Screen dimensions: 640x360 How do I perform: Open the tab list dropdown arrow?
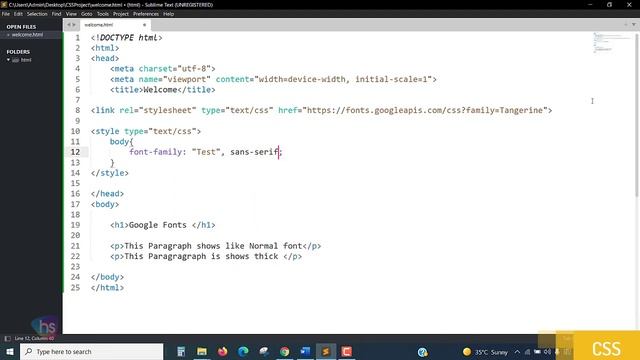click(x=633, y=25)
